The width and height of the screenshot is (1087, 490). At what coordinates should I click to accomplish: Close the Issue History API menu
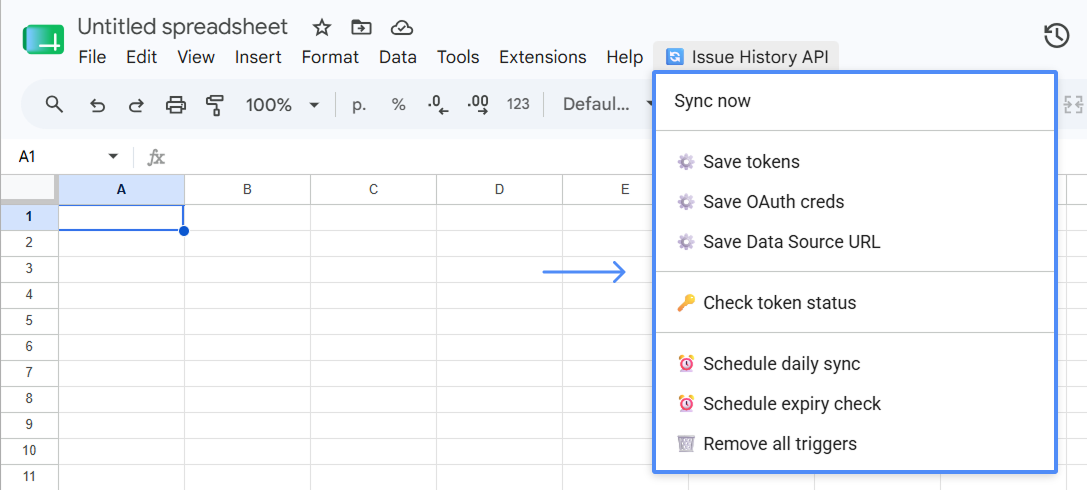[746, 56]
